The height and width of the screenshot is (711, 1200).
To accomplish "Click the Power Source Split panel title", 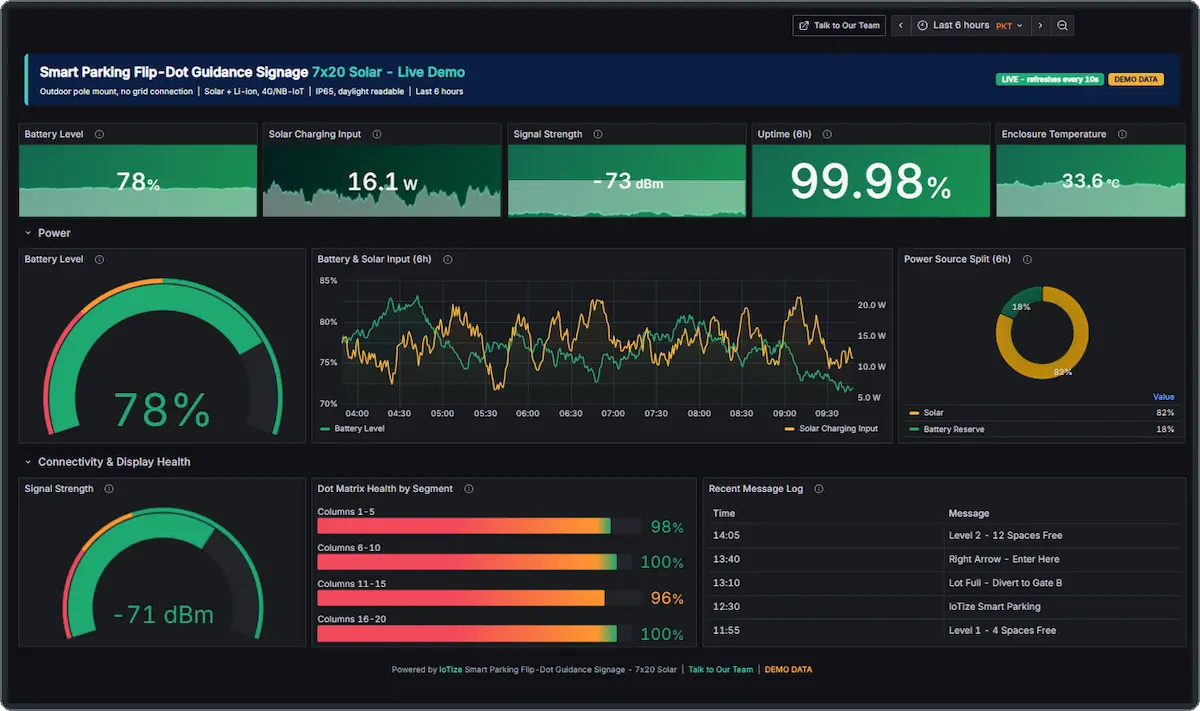I will coord(957,259).
